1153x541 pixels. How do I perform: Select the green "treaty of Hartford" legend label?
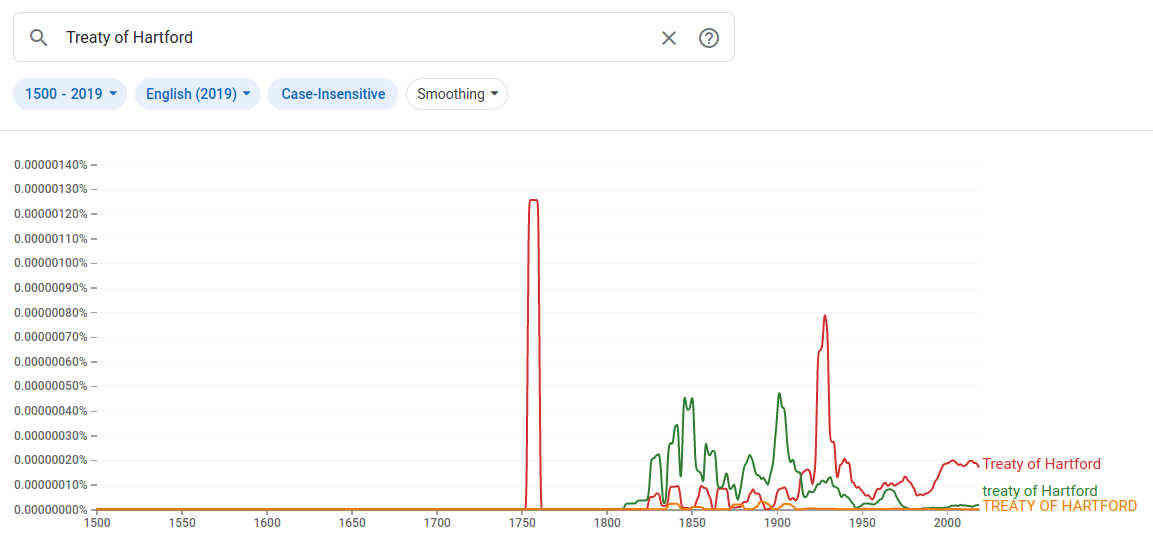point(1040,491)
